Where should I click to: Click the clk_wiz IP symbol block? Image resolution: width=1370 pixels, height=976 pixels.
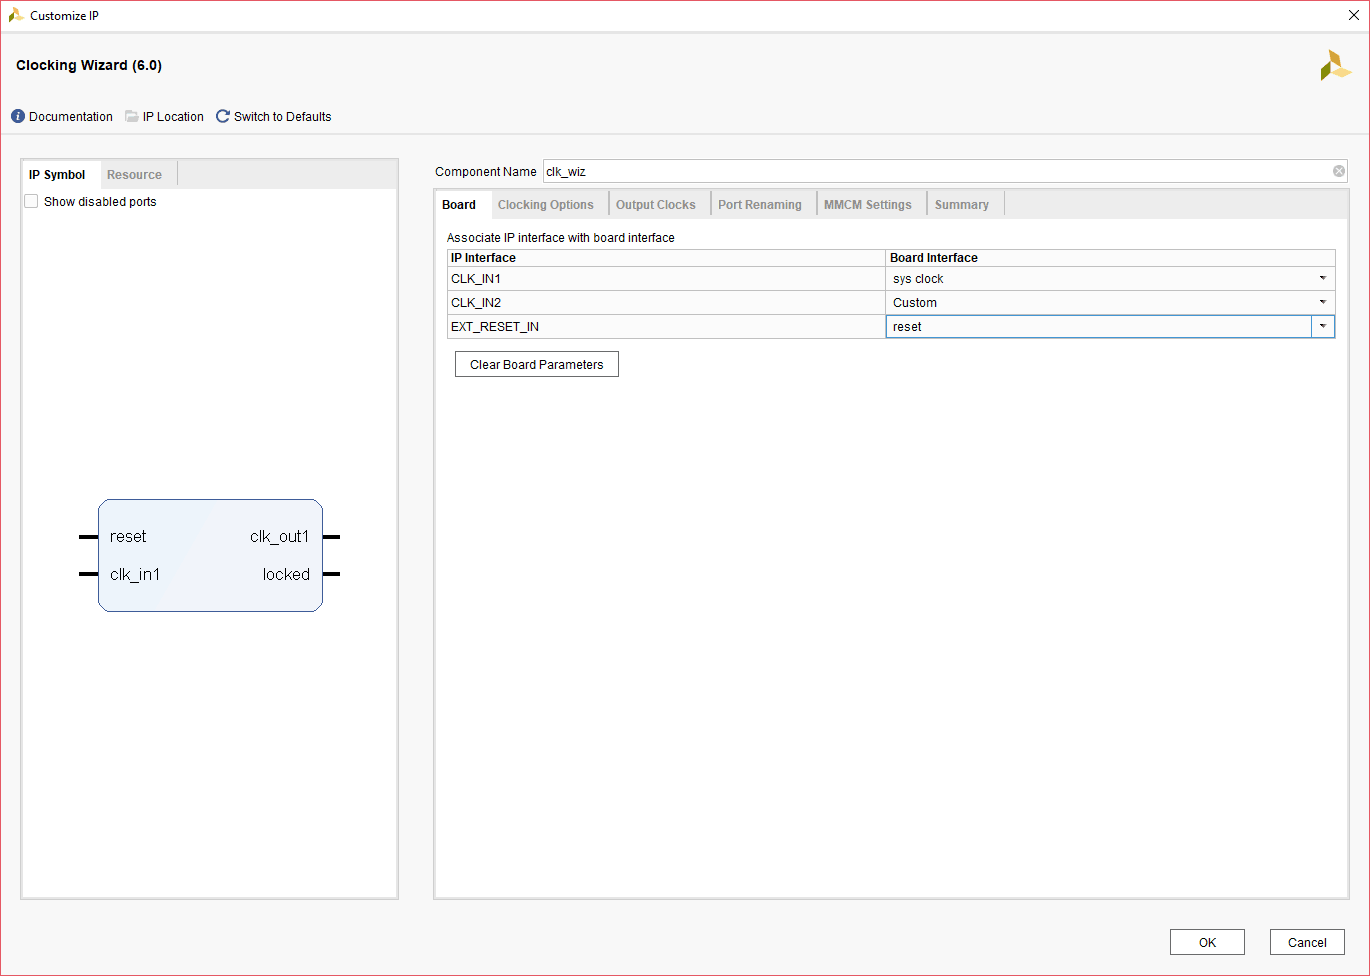point(210,555)
